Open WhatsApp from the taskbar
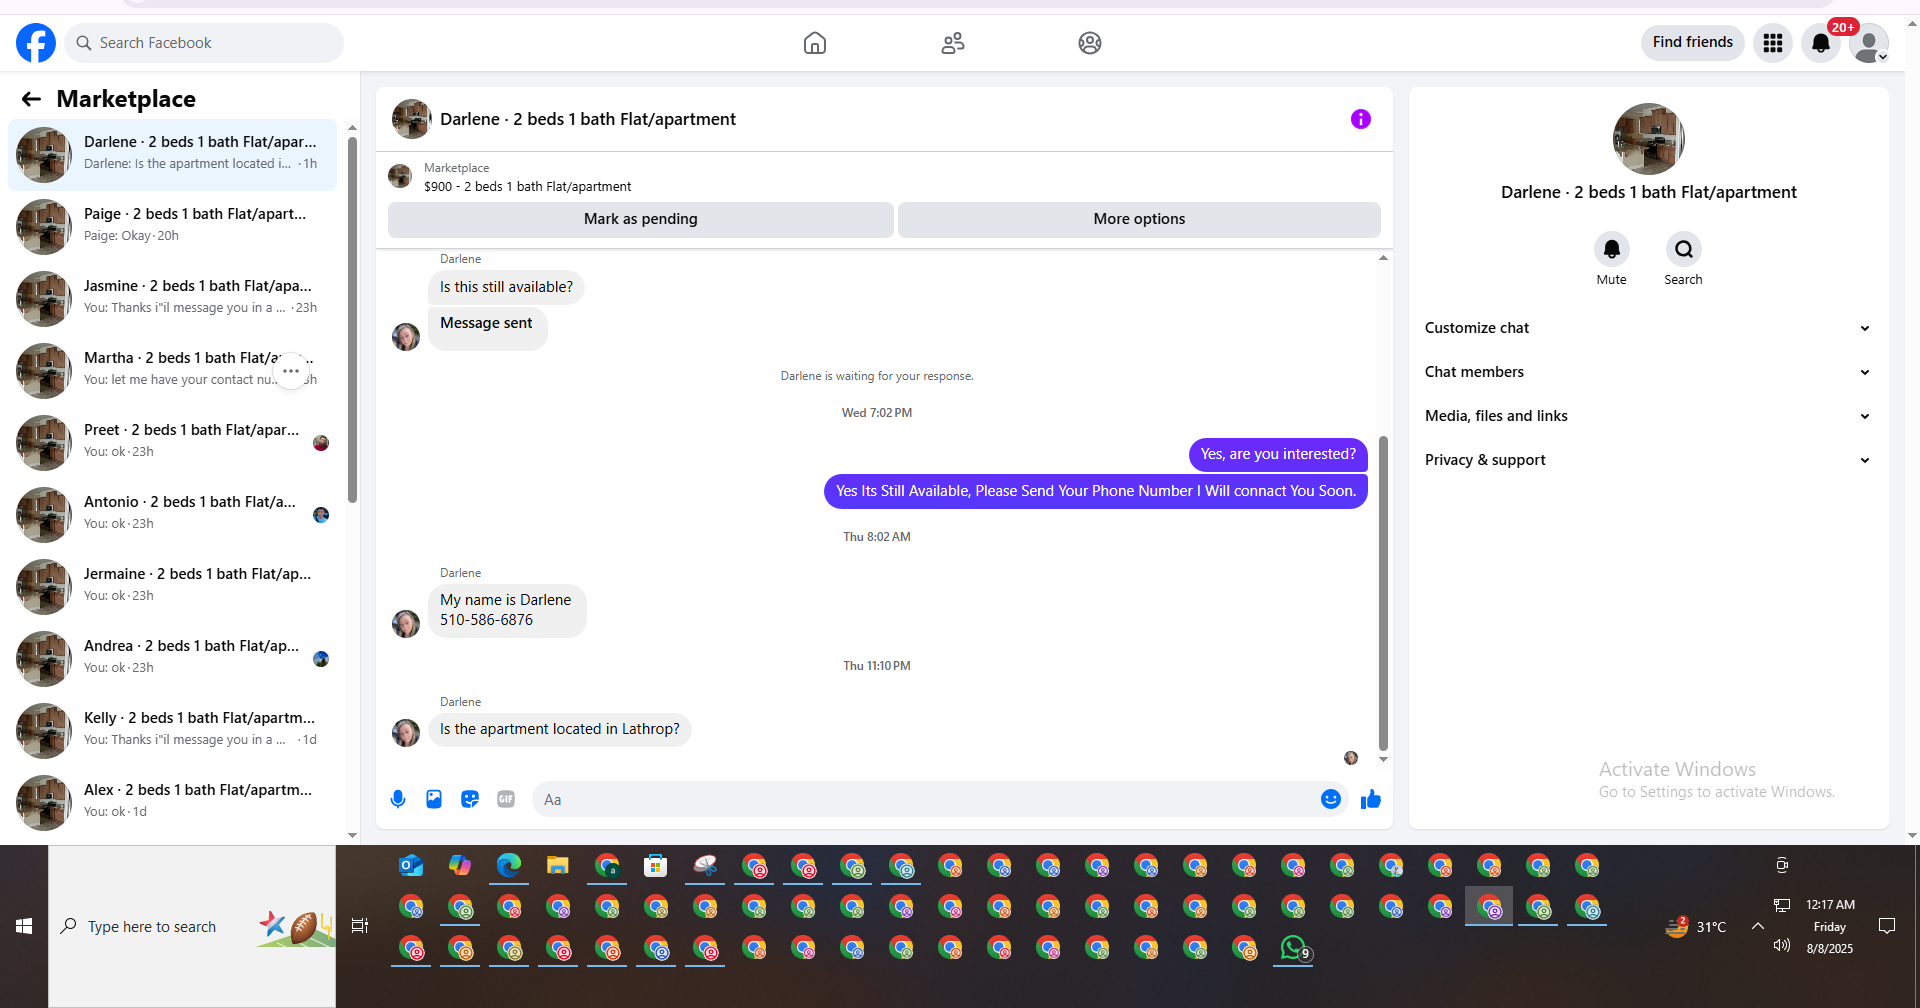Image resolution: width=1920 pixels, height=1008 pixels. 1293,948
